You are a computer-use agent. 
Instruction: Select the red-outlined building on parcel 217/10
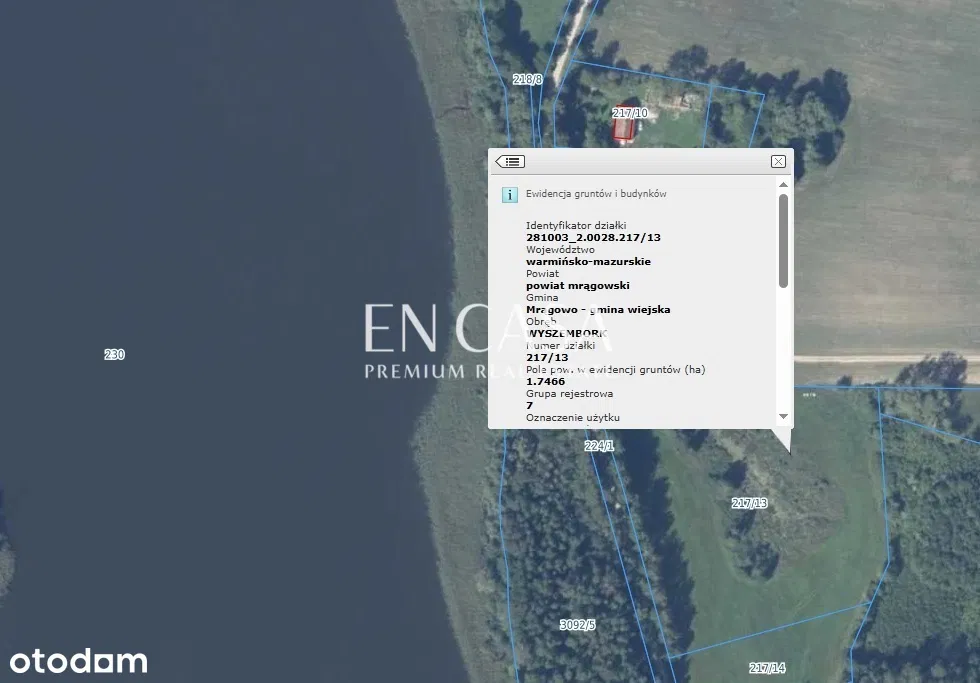[x=623, y=130]
